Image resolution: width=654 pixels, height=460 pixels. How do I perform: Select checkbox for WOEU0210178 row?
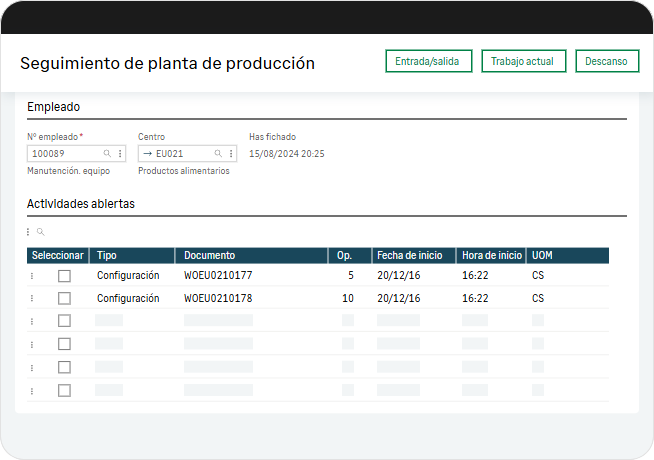64,298
